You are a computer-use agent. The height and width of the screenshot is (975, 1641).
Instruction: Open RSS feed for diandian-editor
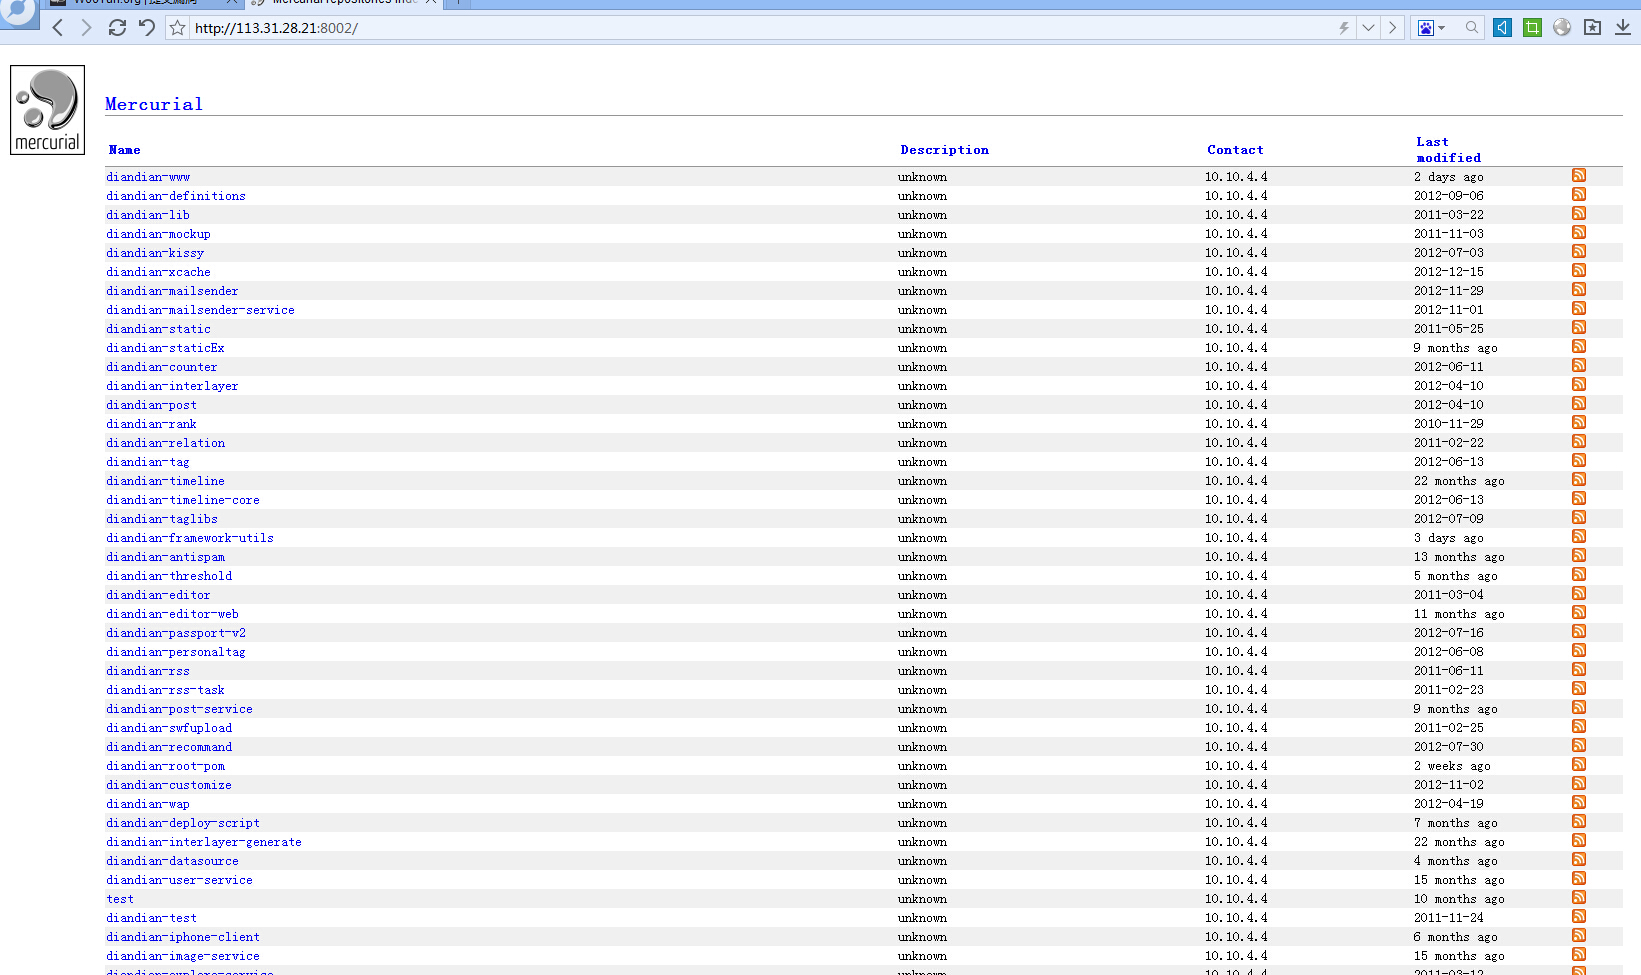(1579, 593)
